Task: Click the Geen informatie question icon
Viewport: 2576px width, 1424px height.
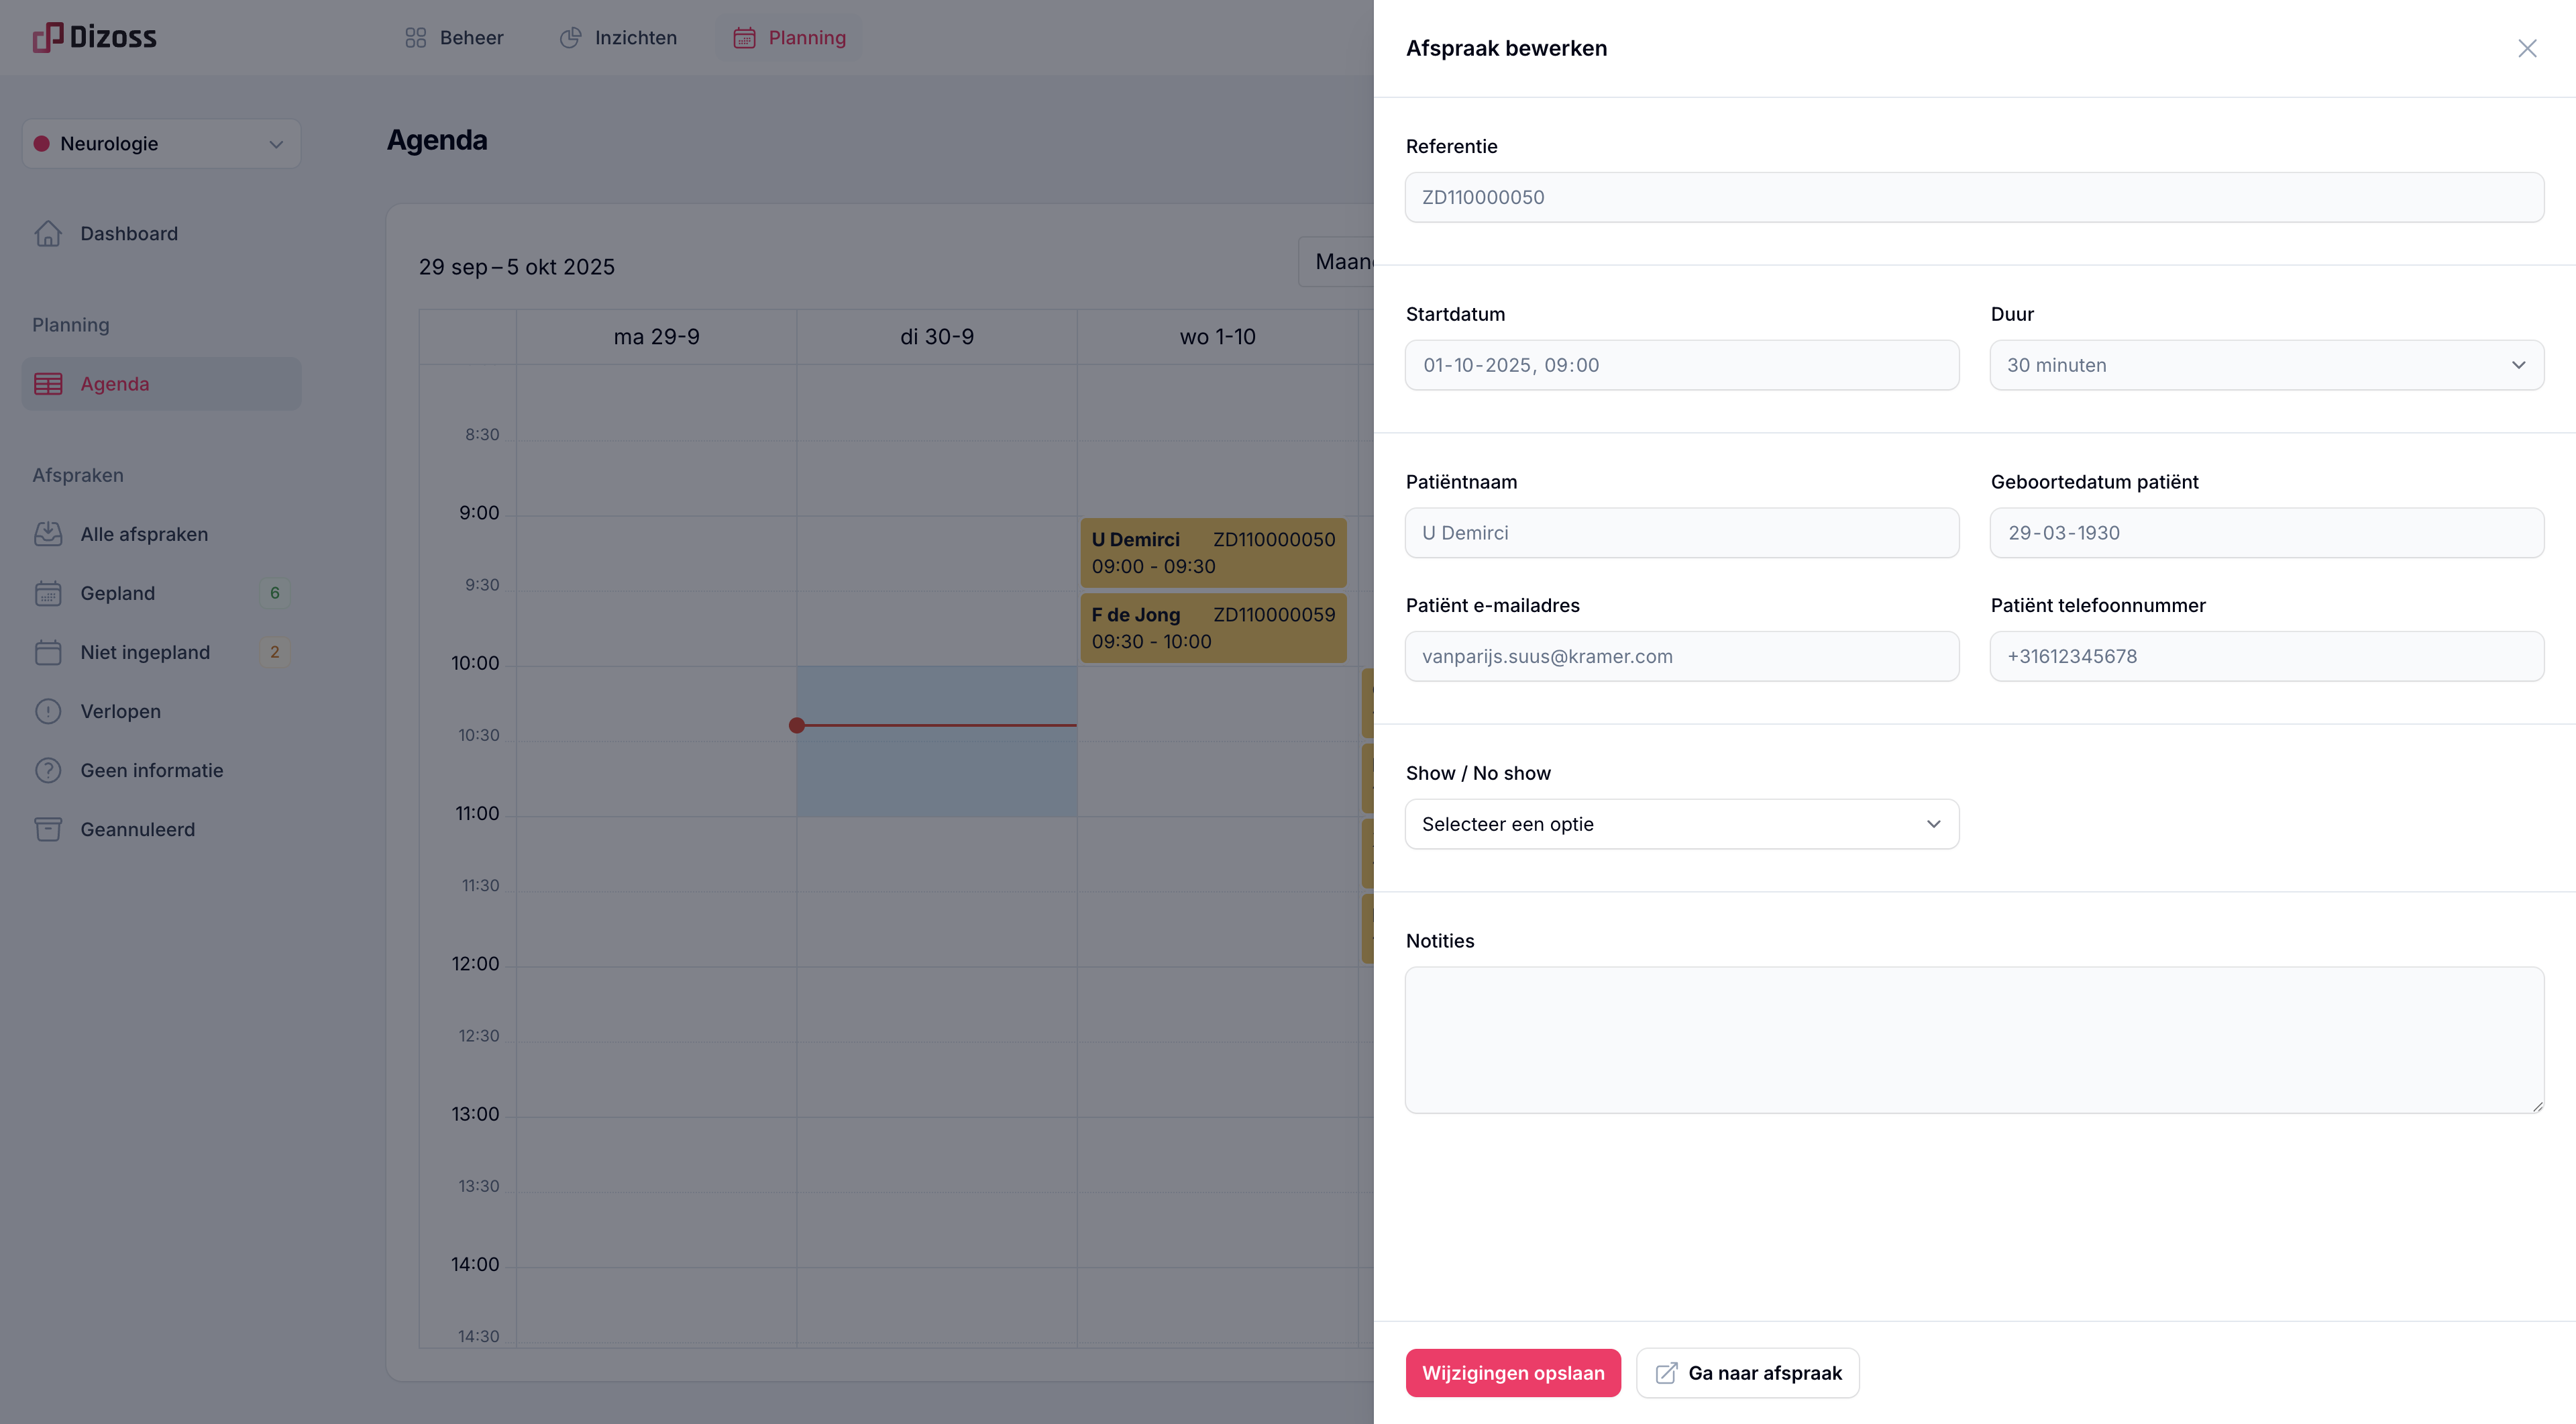Action: tap(48, 770)
